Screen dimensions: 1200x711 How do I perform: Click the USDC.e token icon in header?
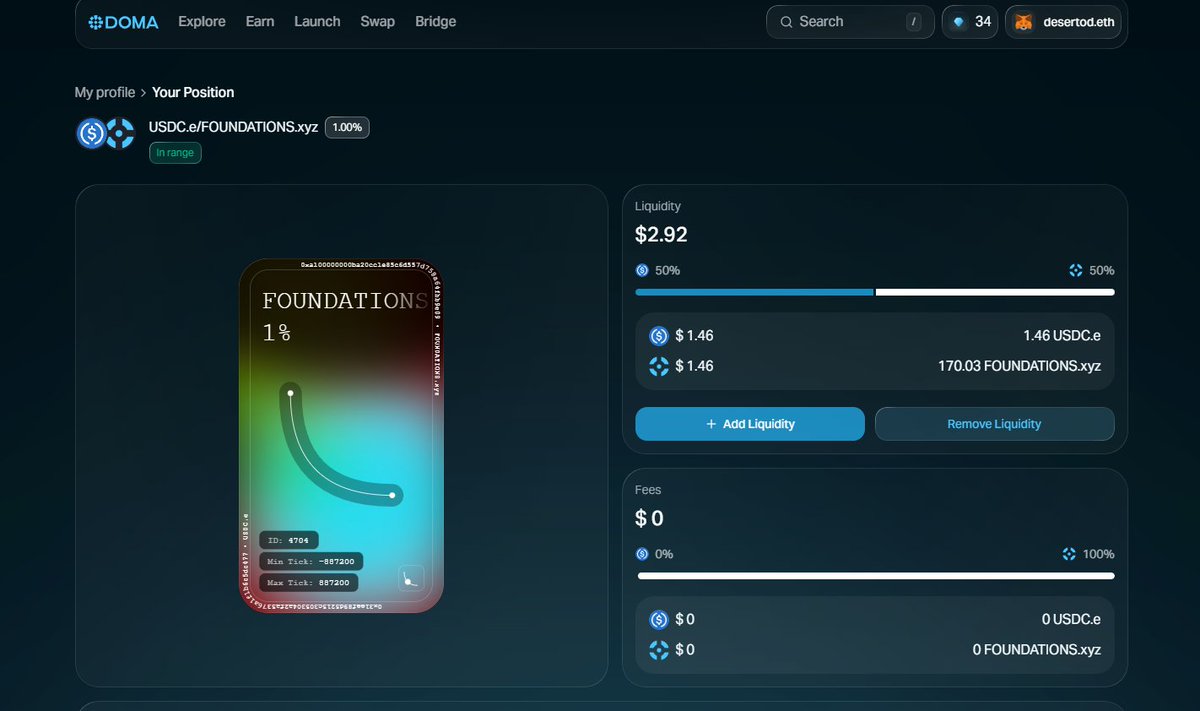(91, 133)
